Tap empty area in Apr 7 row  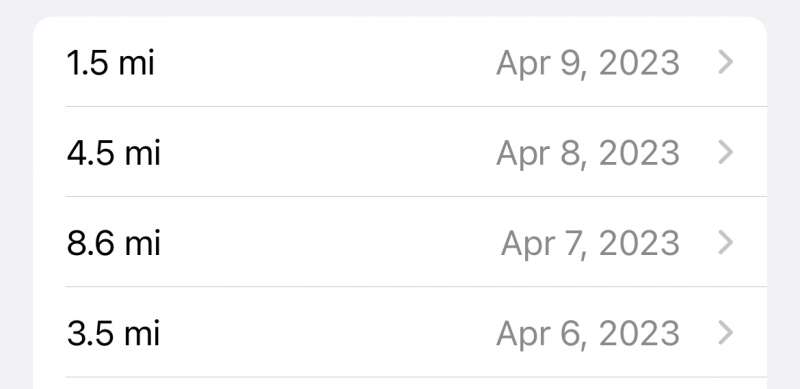(x=329, y=242)
